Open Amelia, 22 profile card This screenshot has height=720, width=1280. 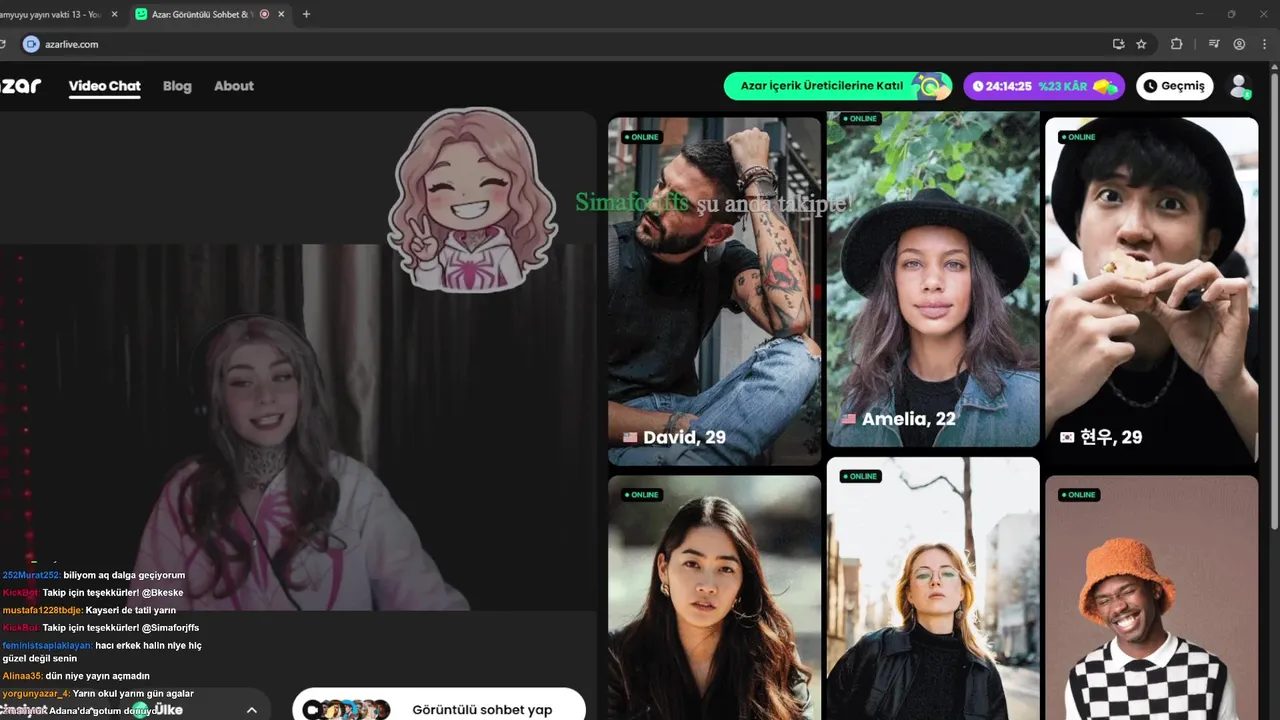point(933,279)
